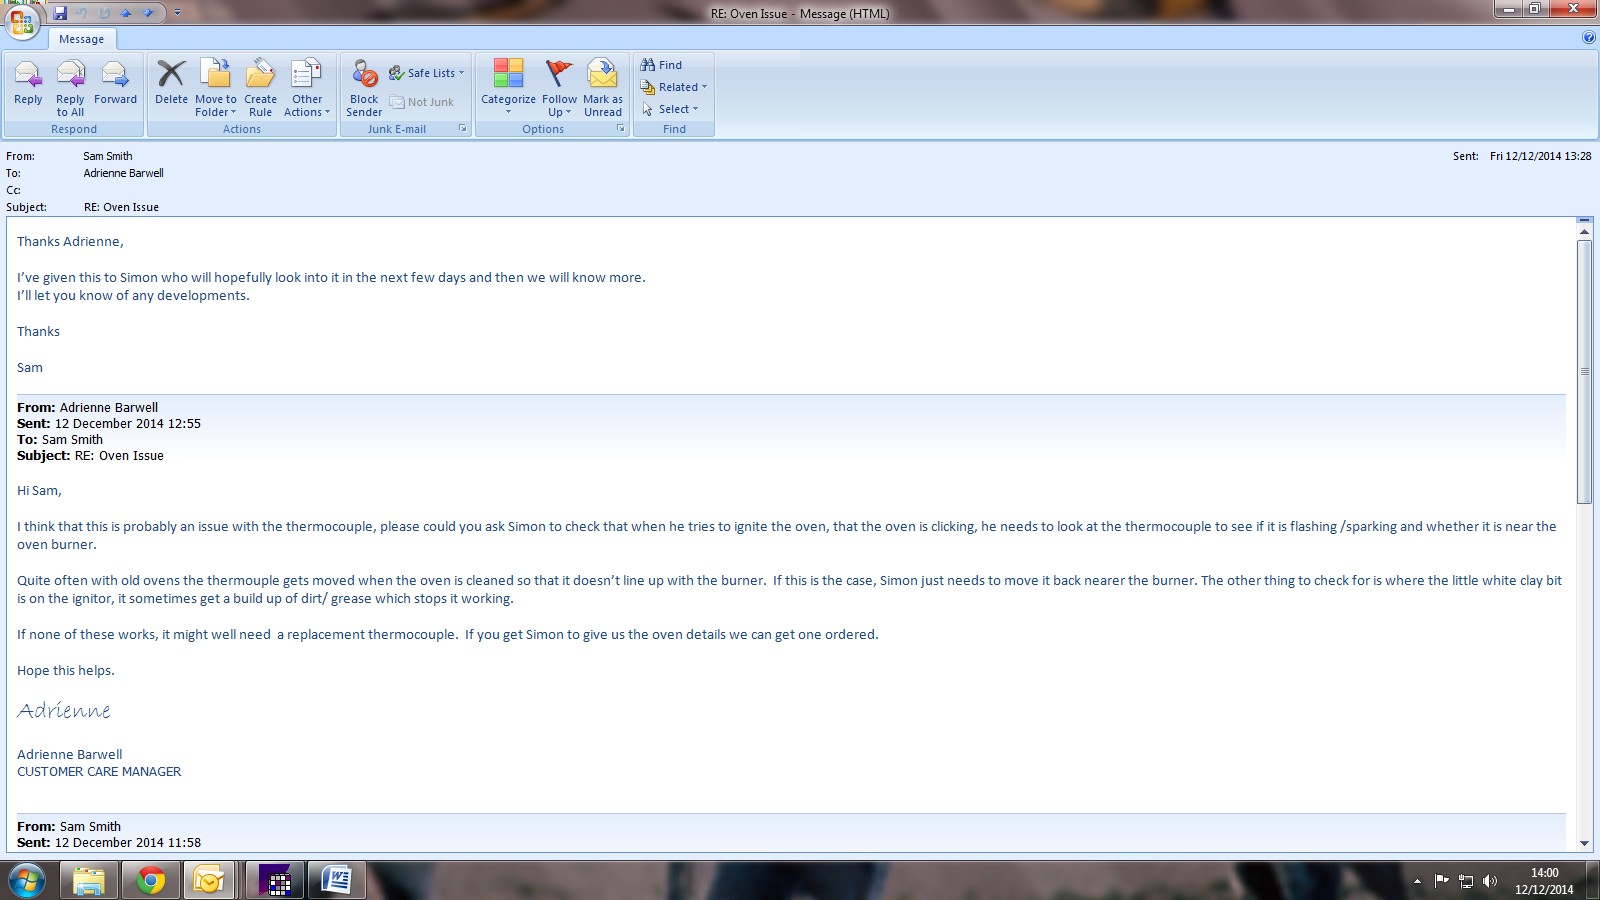Open the Move to Folder dropdown

click(216, 88)
